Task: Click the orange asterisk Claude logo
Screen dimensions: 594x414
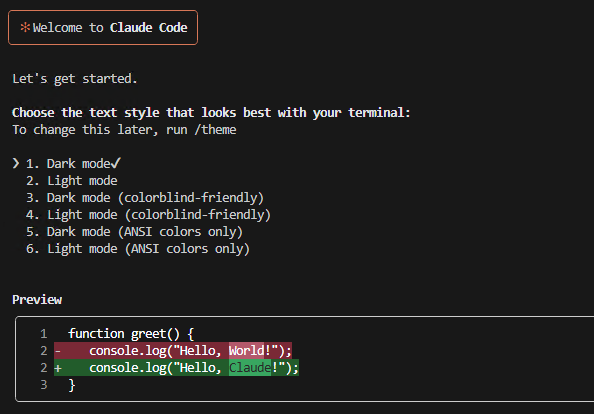Action: [25, 27]
